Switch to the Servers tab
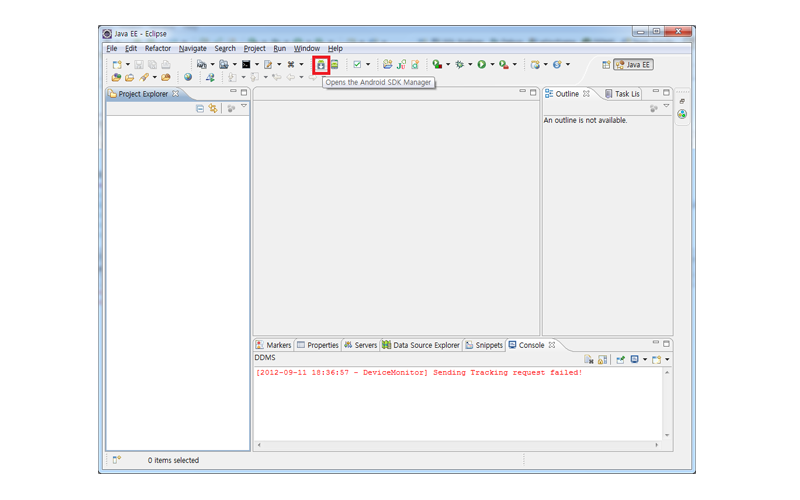The width and height of the screenshot is (800, 500). (360, 345)
